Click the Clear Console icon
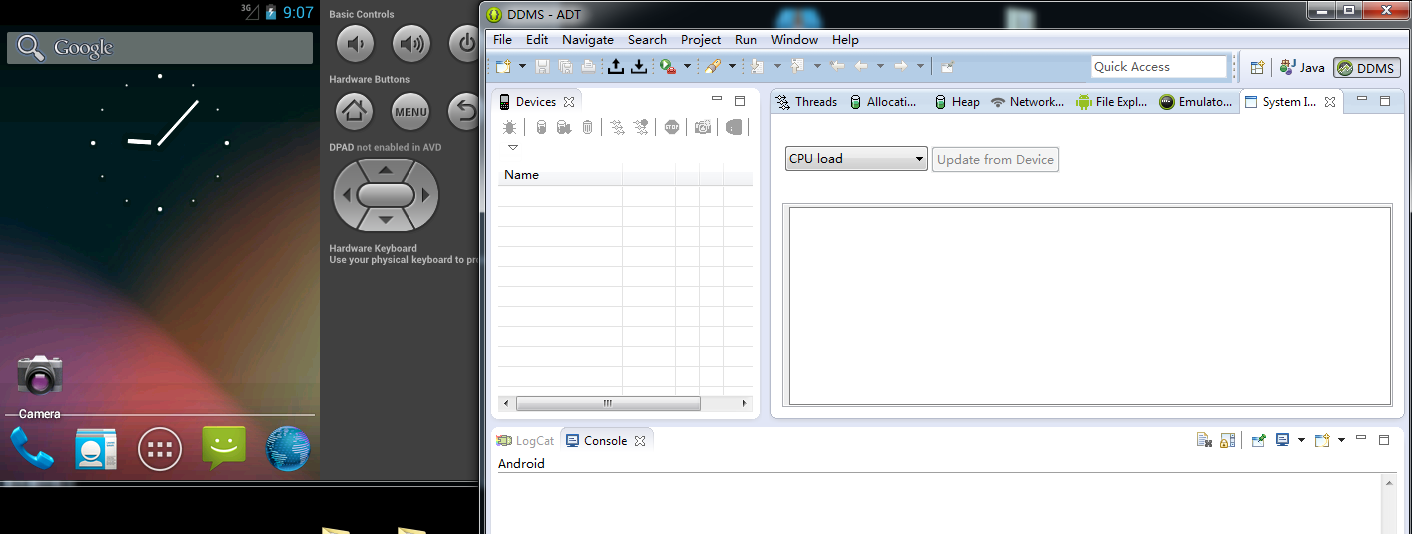 (x=1205, y=440)
